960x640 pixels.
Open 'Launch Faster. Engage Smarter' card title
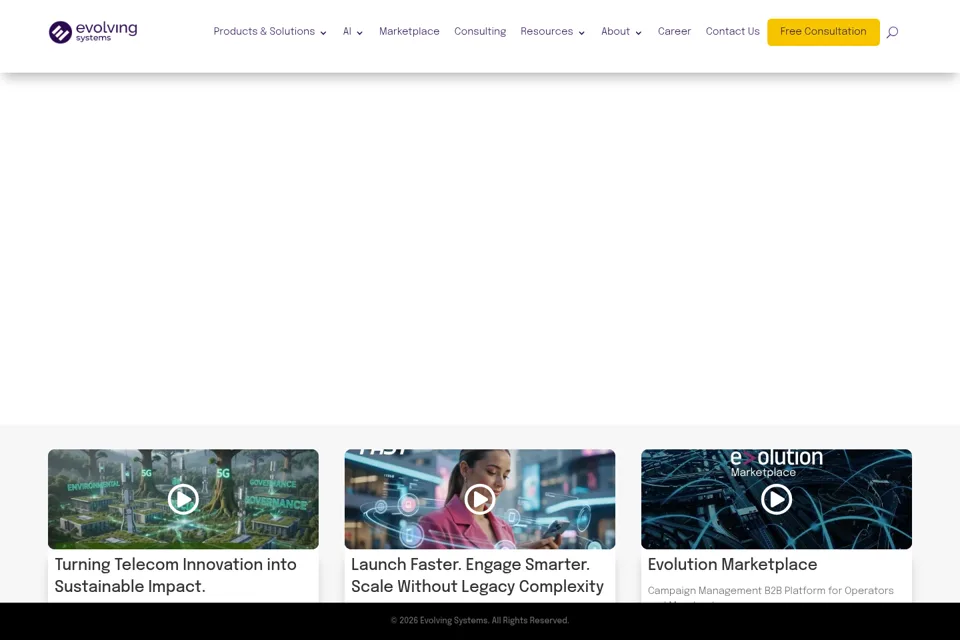477,575
